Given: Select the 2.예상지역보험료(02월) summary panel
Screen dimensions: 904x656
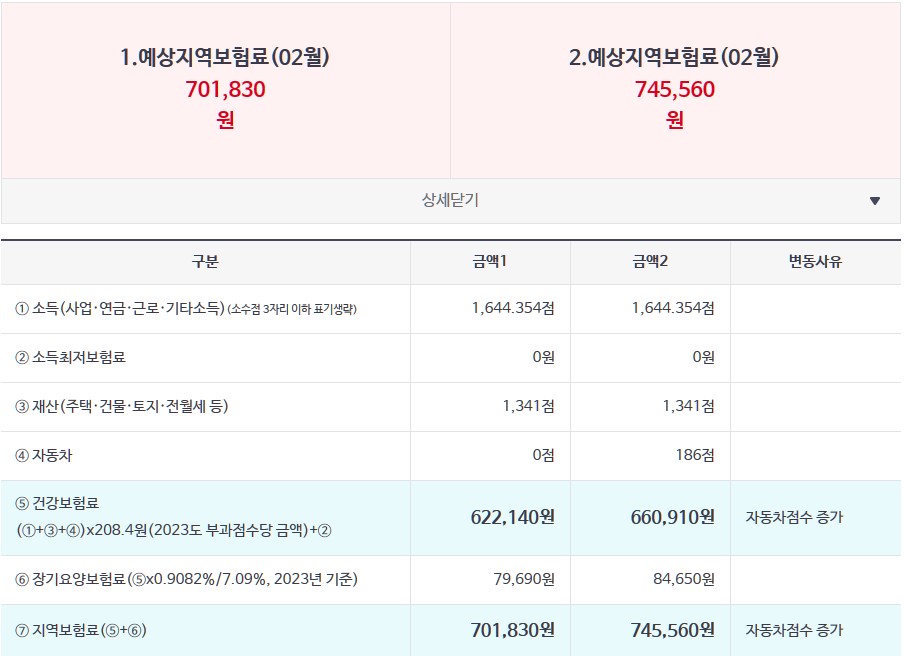Looking at the screenshot, I should click(675, 91).
